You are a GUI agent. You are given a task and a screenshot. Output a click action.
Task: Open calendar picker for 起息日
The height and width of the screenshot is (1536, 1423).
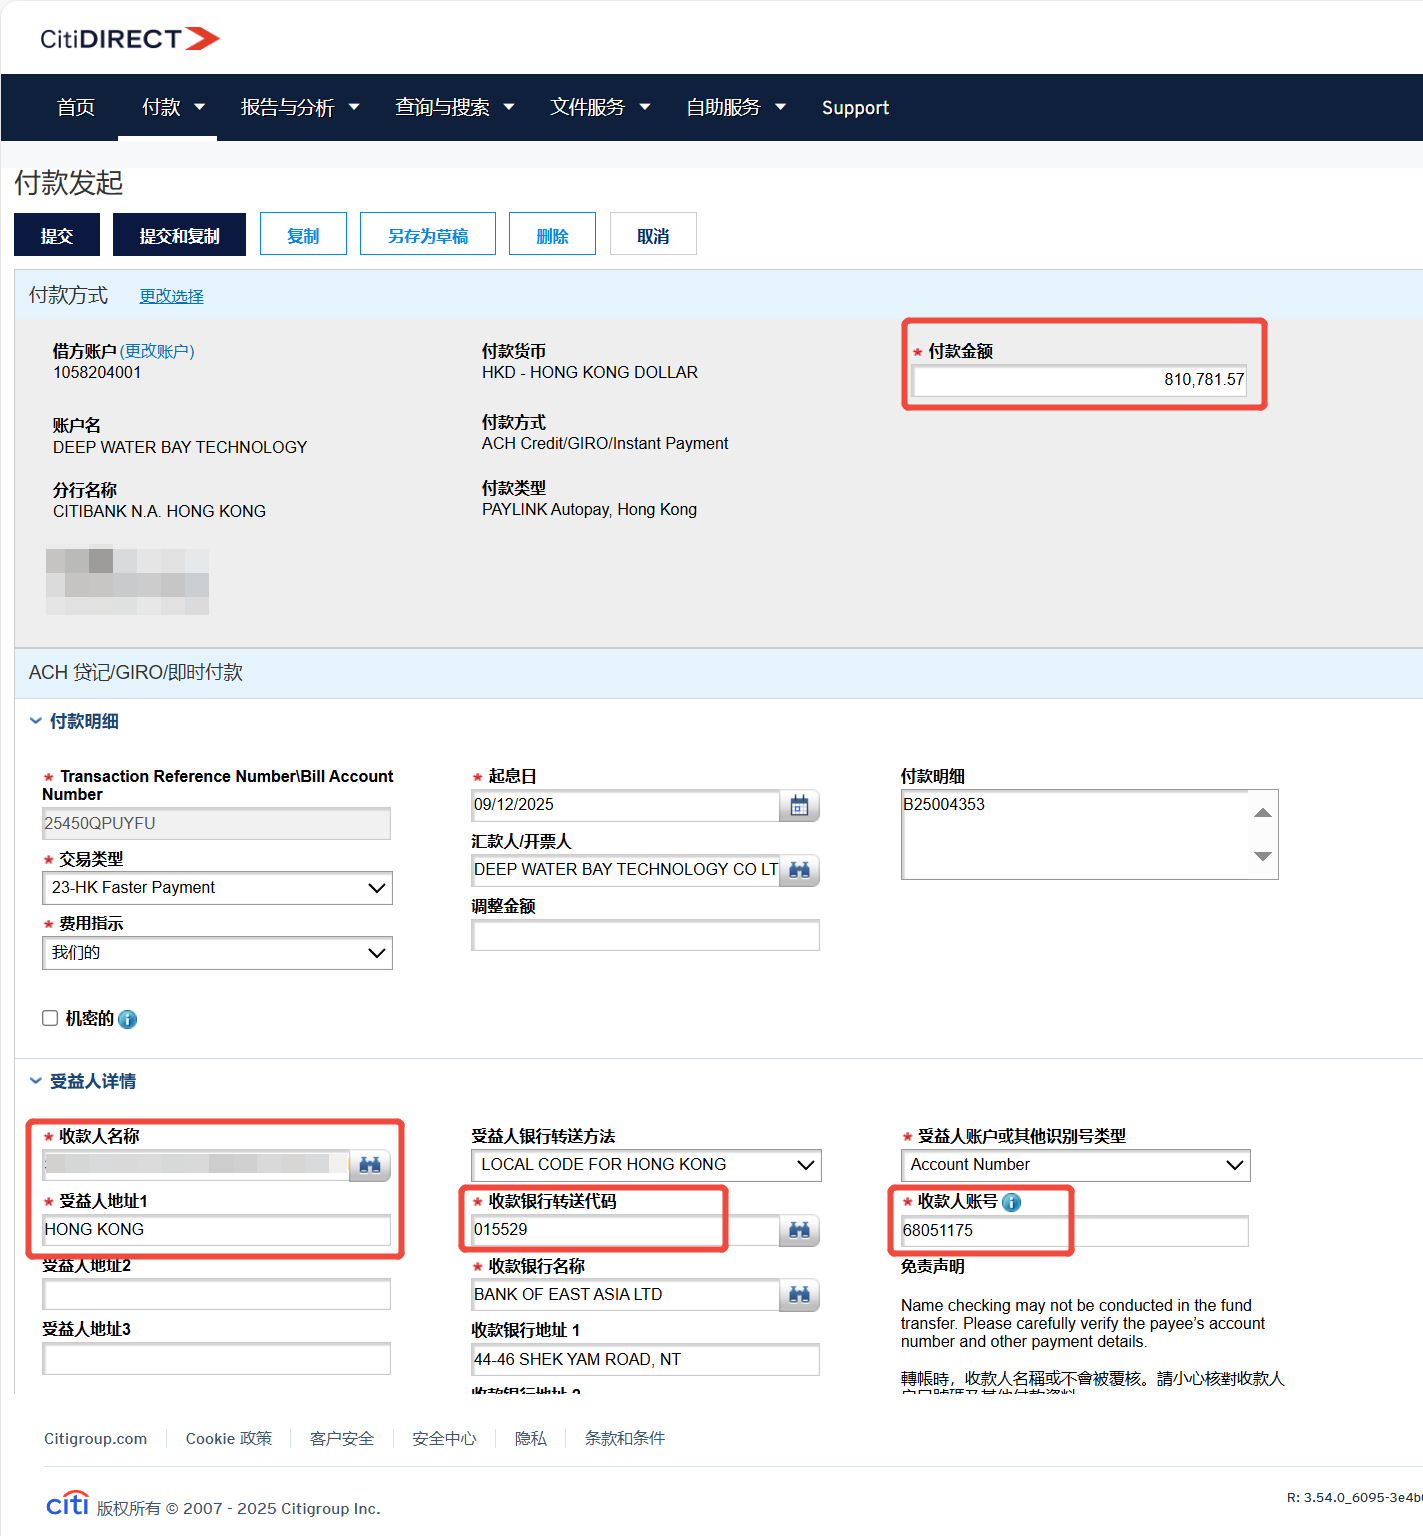(799, 806)
